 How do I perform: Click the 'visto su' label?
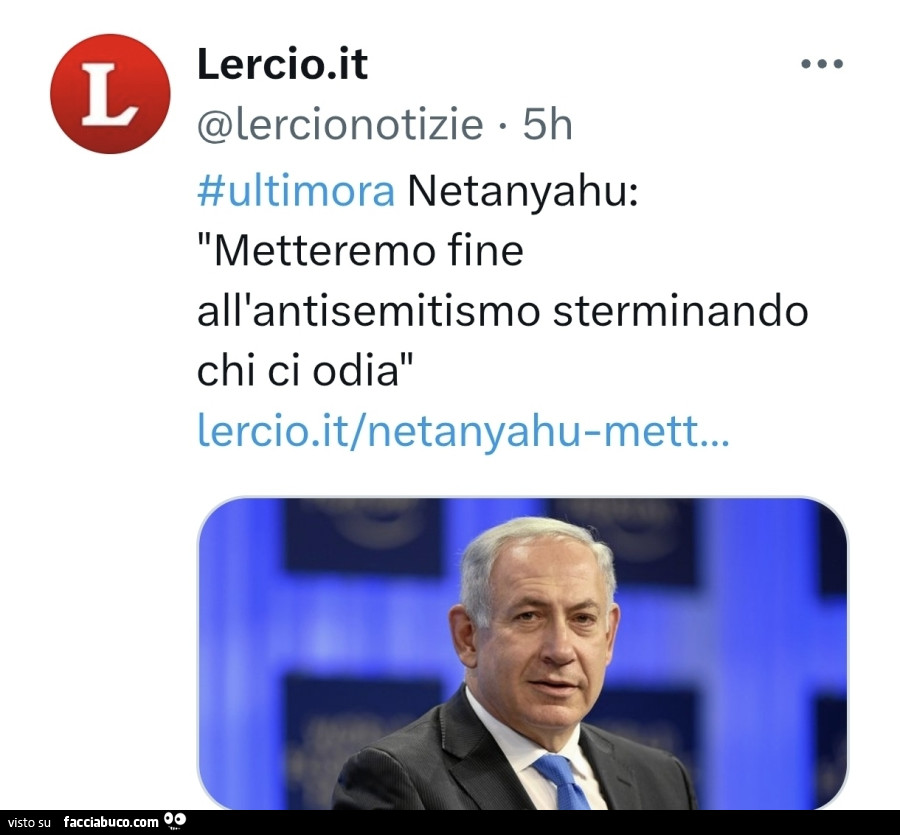pos(29,822)
